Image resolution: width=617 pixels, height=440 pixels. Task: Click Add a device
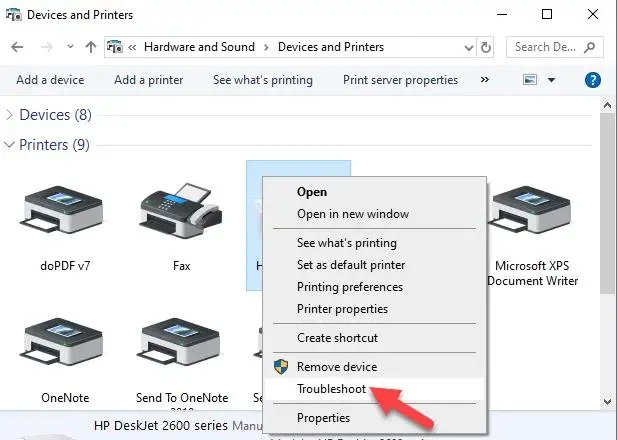pos(50,80)
